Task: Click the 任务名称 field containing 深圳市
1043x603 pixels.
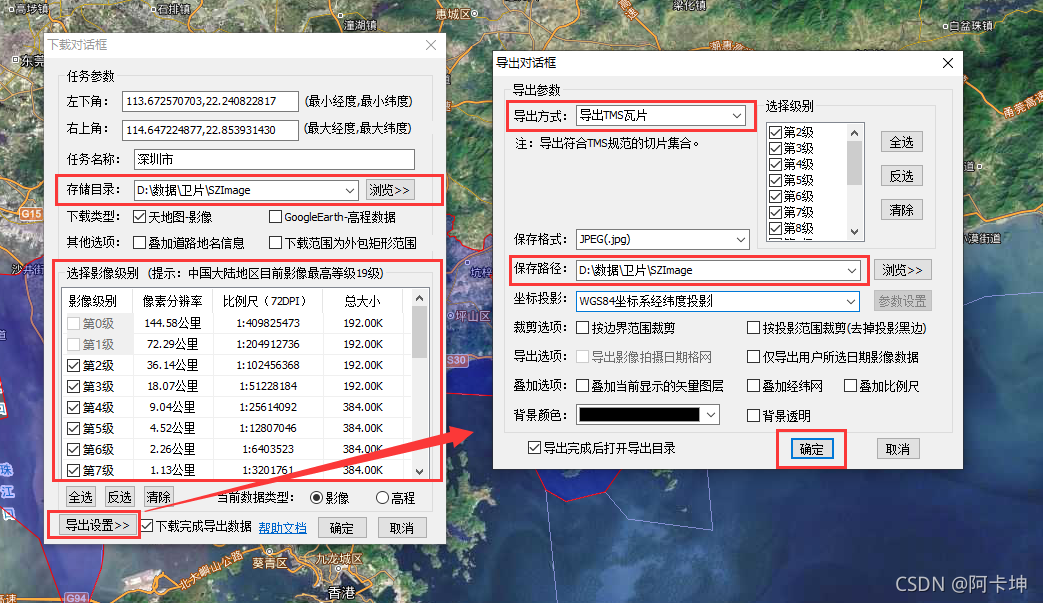Action: [275, 159]
